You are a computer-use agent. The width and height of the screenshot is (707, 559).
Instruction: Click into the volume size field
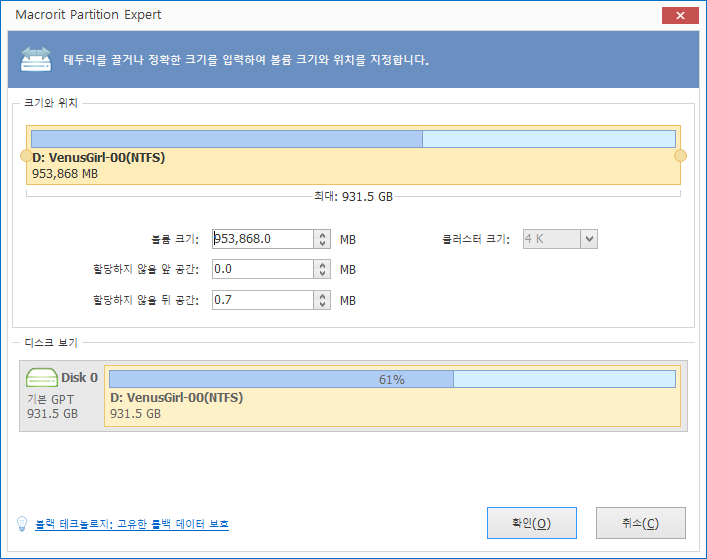263,239
